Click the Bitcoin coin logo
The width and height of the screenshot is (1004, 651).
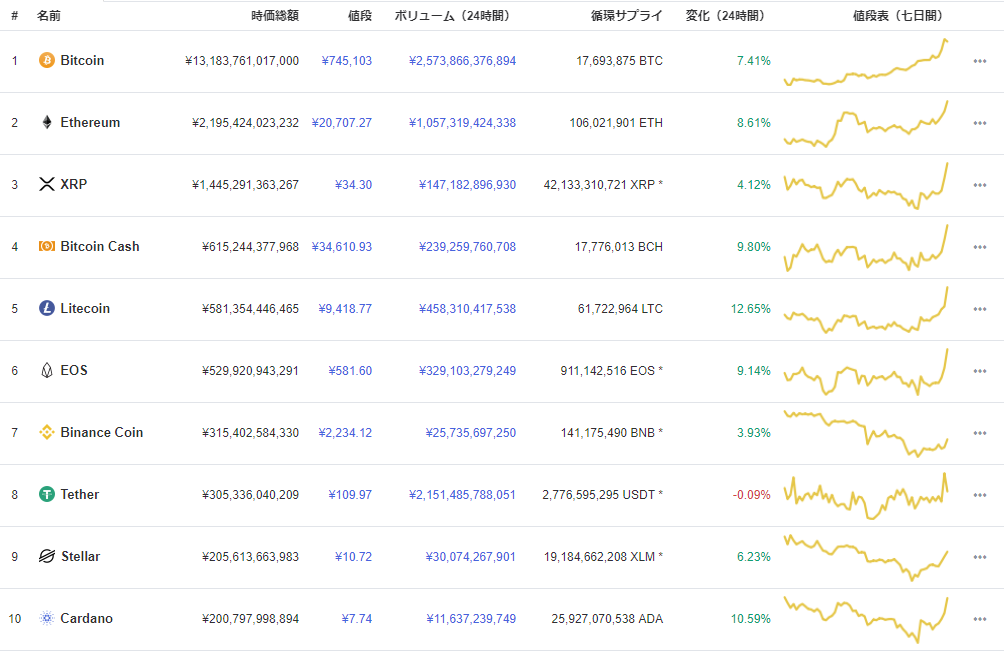pyautogui.click(x=47, y=60)
